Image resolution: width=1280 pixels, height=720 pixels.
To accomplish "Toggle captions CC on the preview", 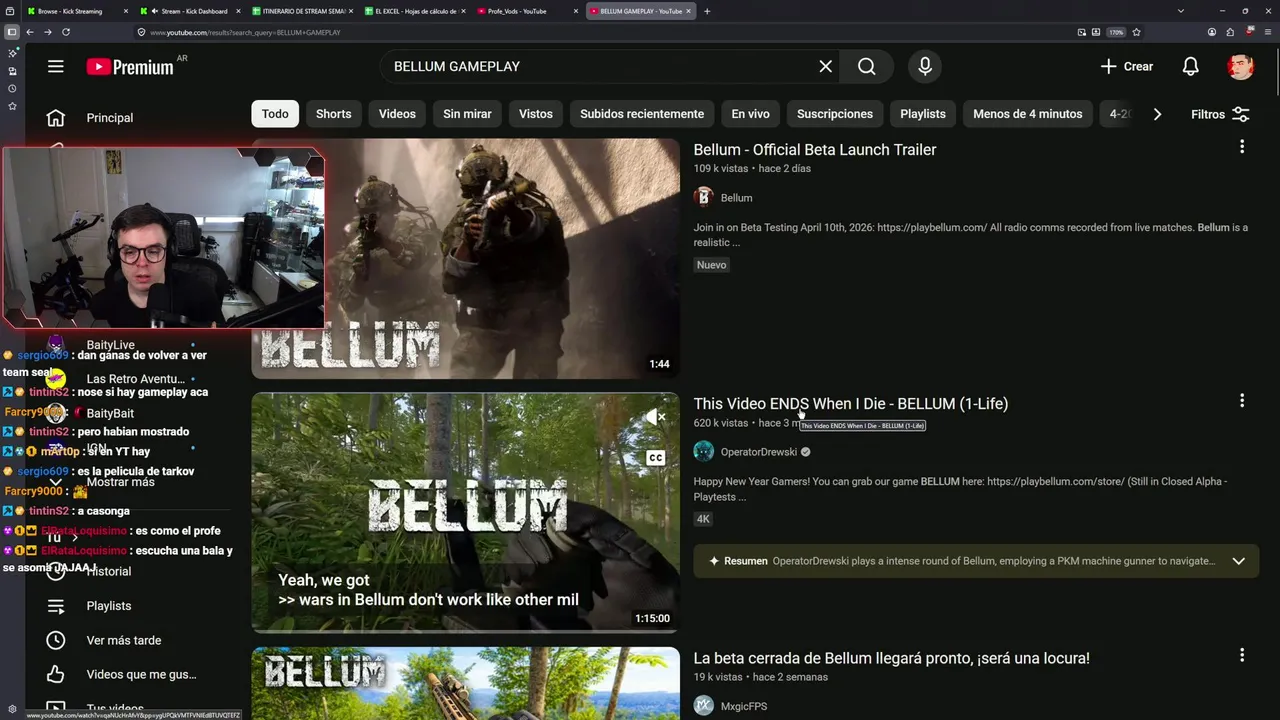I will pyautogui.click(x=656, y=458).
